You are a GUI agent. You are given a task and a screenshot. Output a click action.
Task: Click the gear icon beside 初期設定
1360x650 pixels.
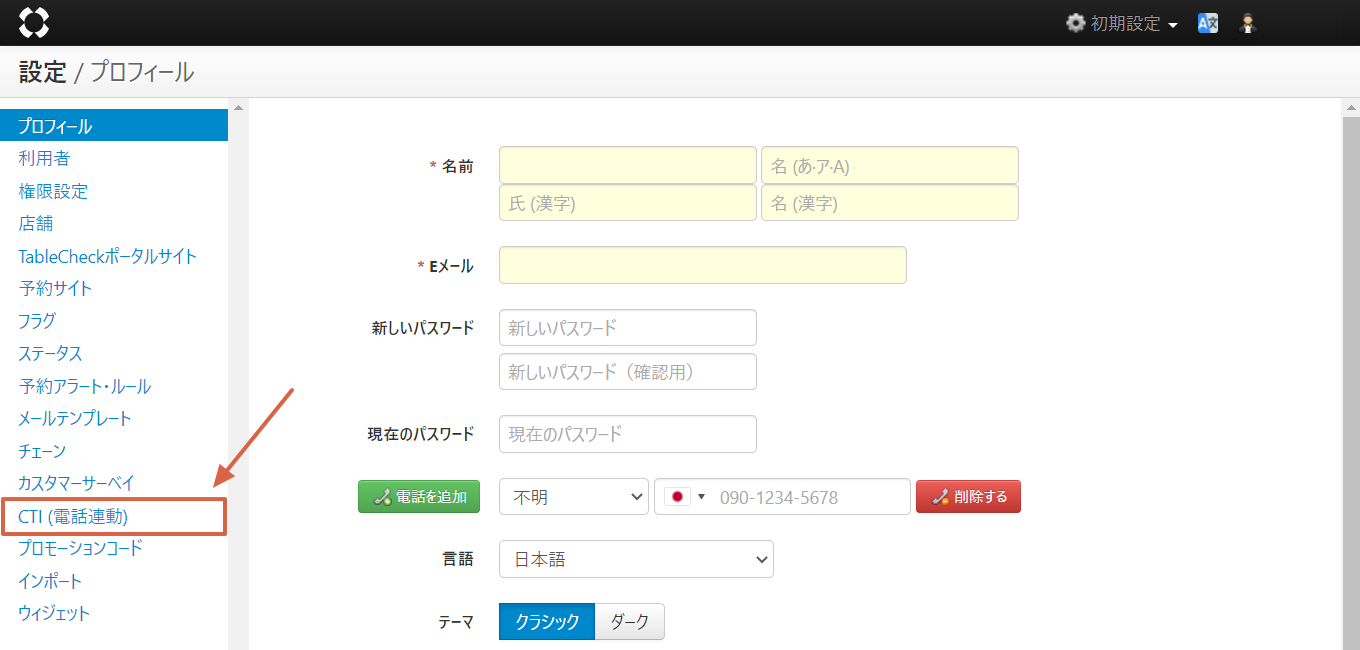pos(1075,23)
